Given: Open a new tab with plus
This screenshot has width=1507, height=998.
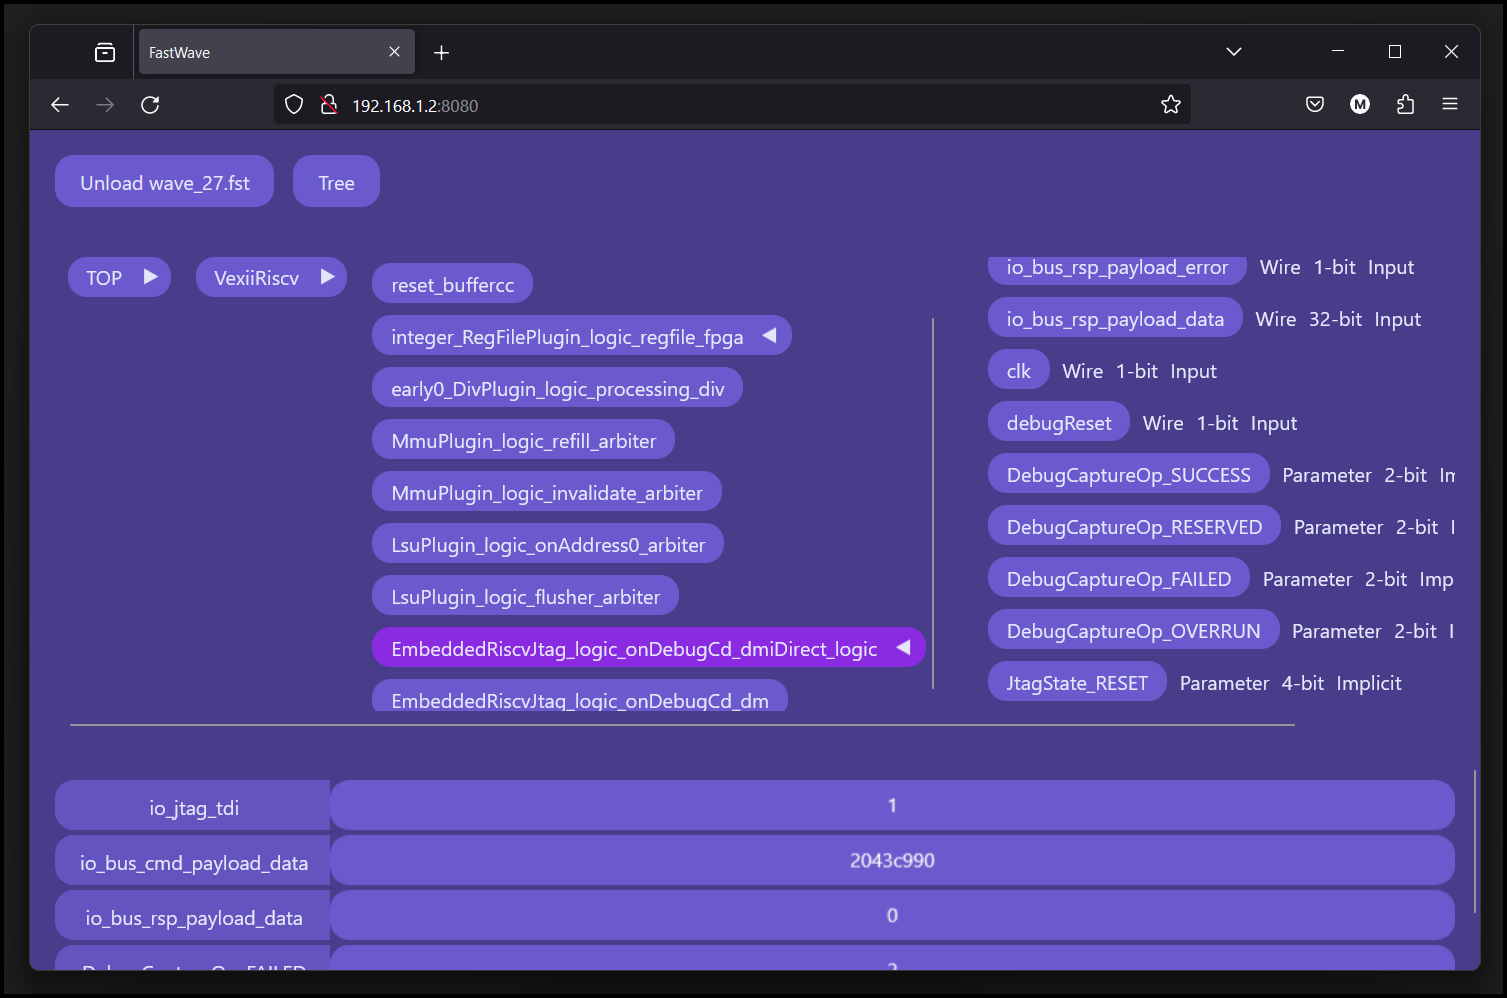Looking at the screenshot, I should 441,52.
